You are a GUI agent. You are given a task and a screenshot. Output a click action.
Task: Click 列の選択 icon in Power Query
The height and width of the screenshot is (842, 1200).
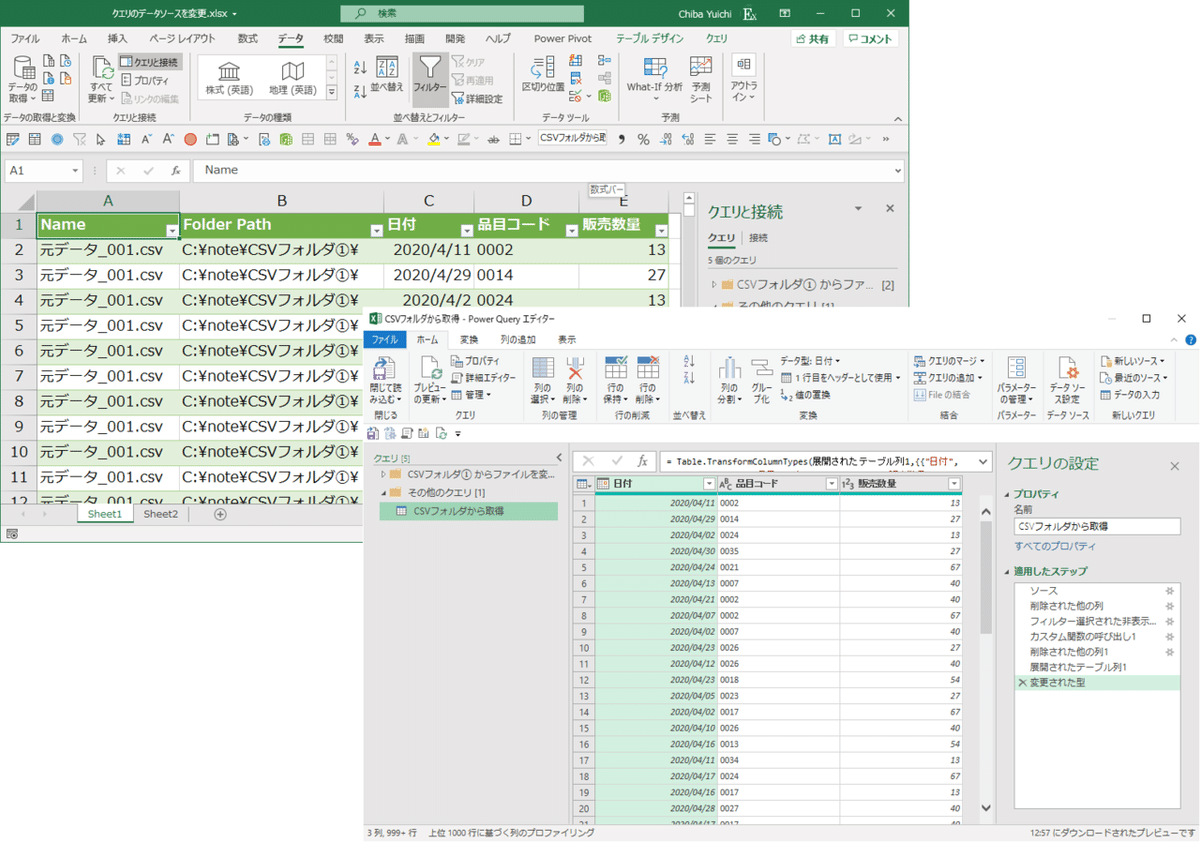pyautogui.click(x=543, y=380)
